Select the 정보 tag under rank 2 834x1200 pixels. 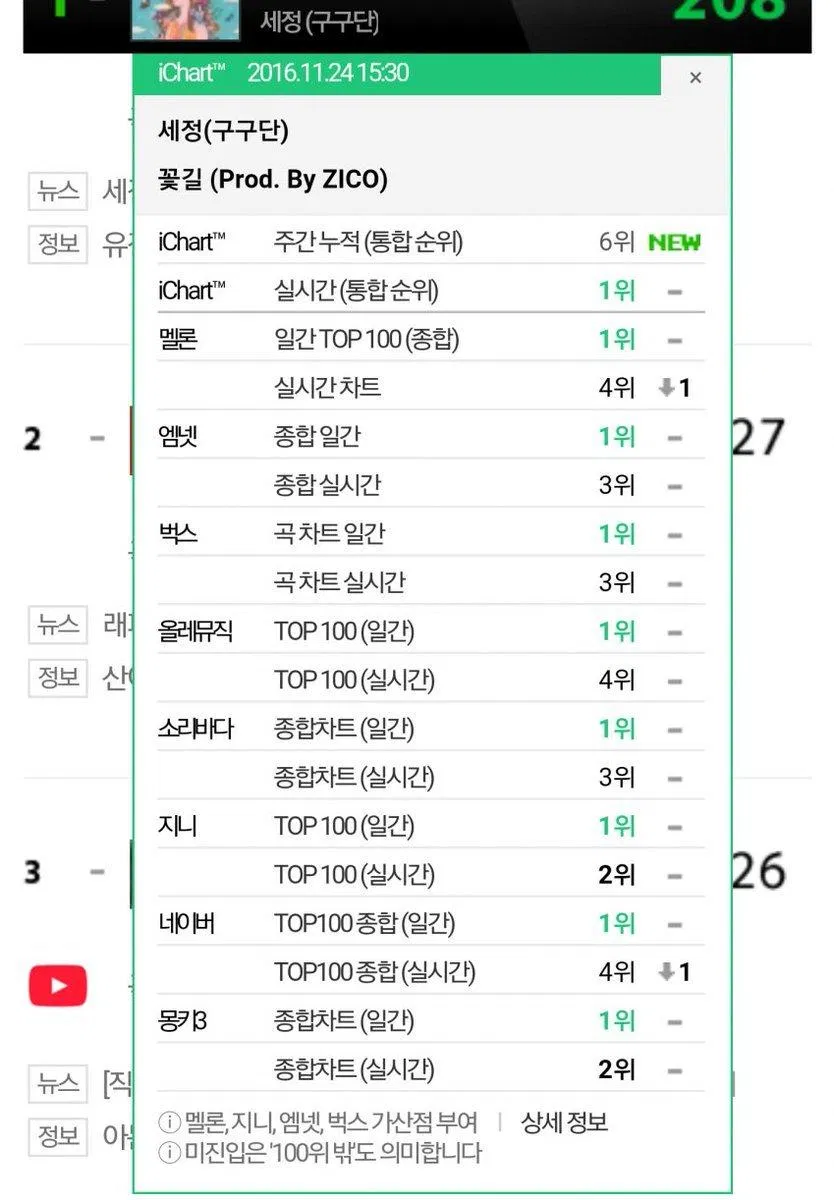[x=58, y=677]
